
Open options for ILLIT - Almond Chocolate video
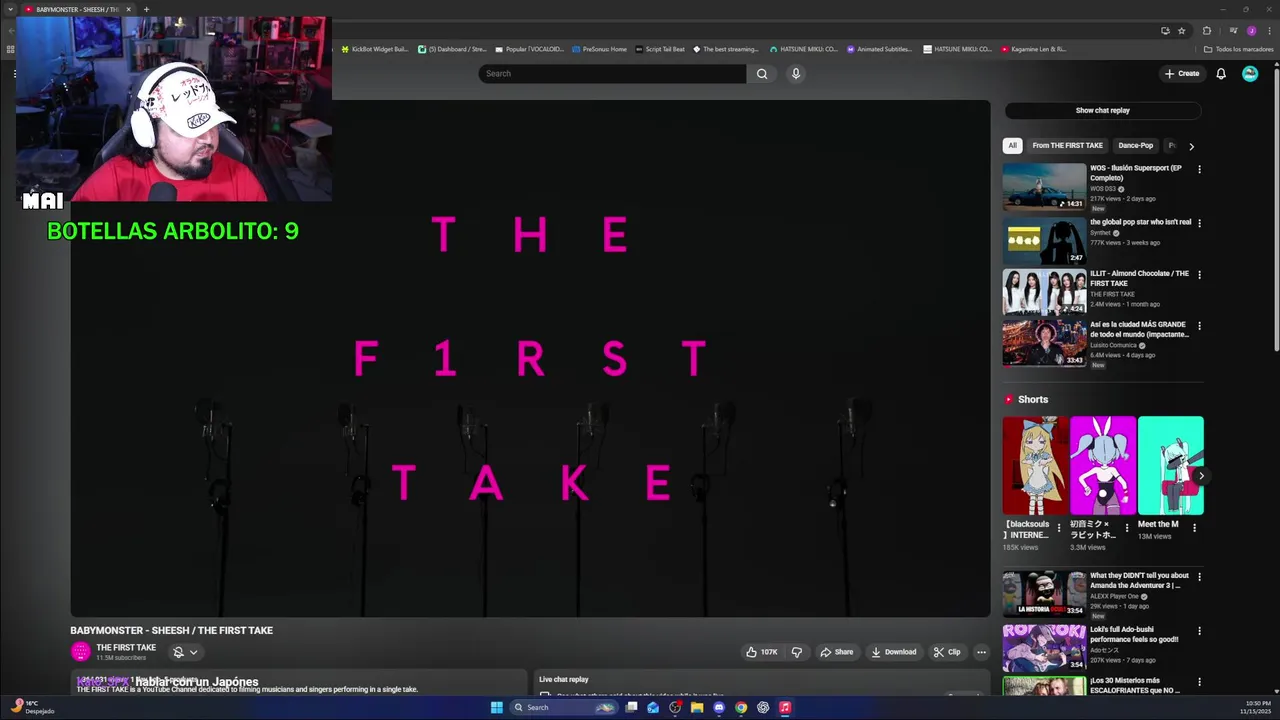1199,275
